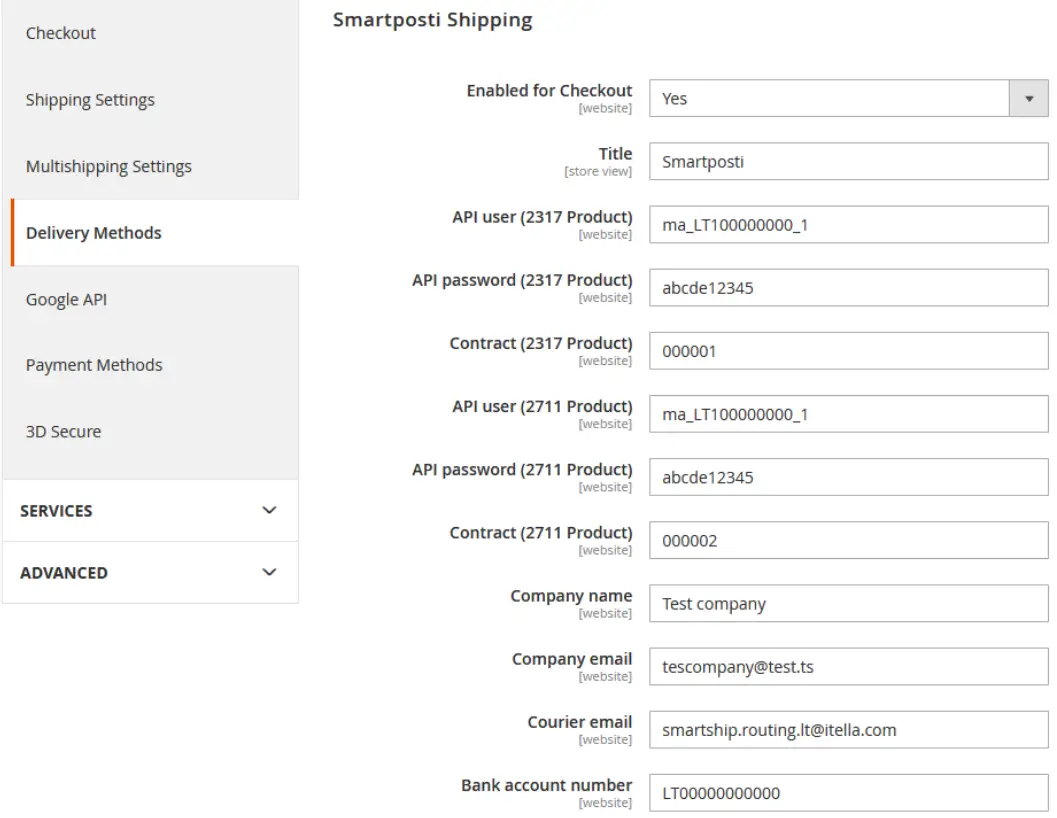This screenshot has width=1057, height=818.
Task: Click the Bank account number input
Action: point(849,793)
